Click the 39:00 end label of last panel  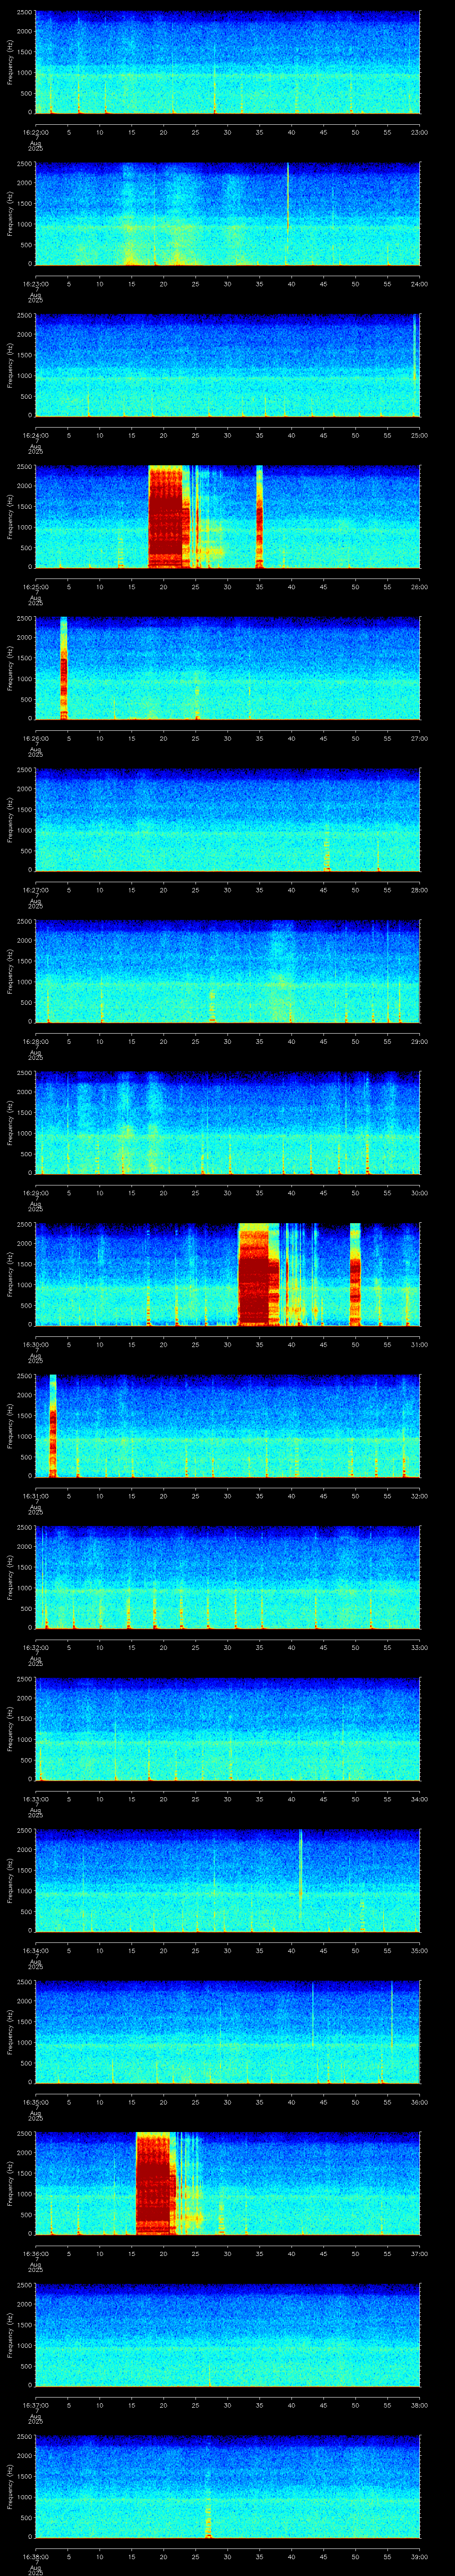pyautogui.click(x=419, y=2556)
